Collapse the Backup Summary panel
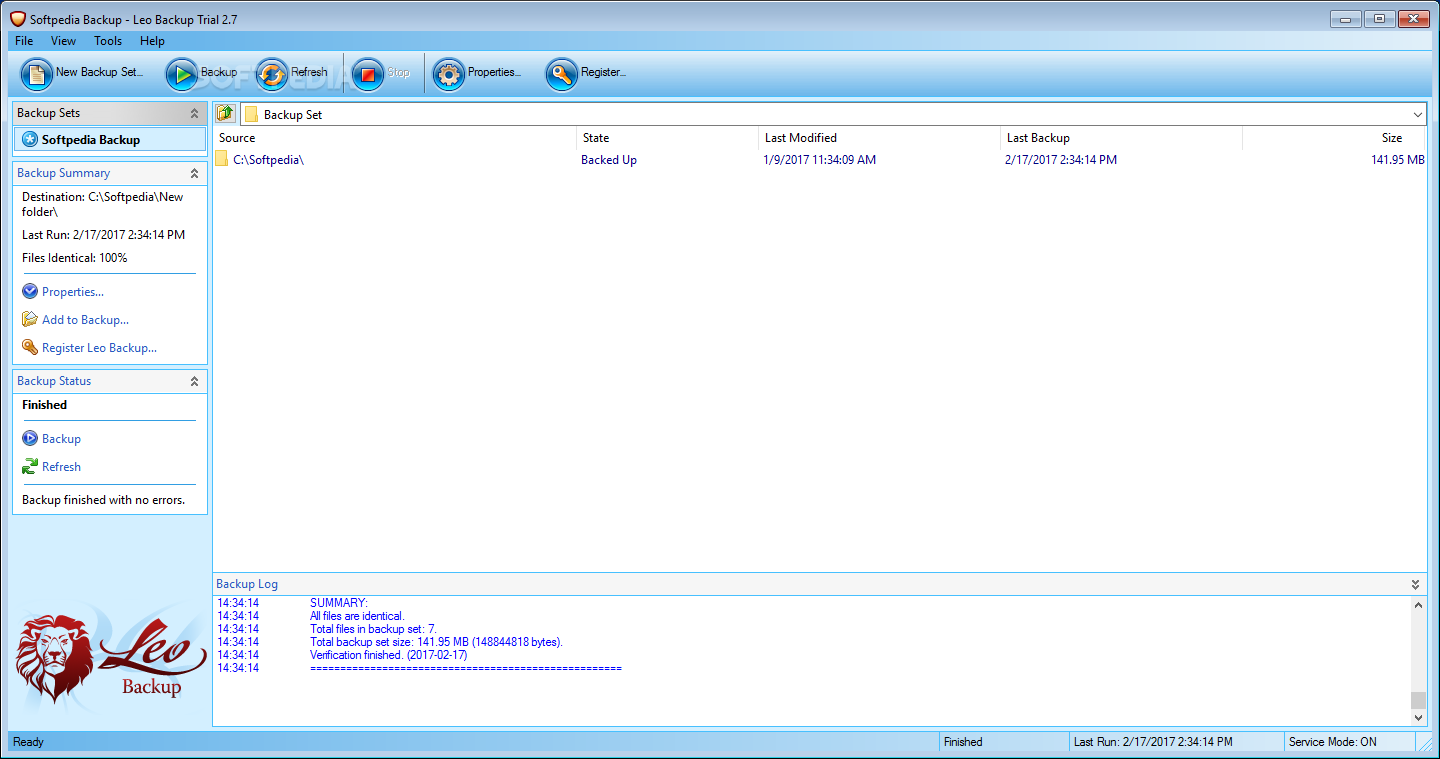This screenshot has height=759, width=1440. point(194,174)
